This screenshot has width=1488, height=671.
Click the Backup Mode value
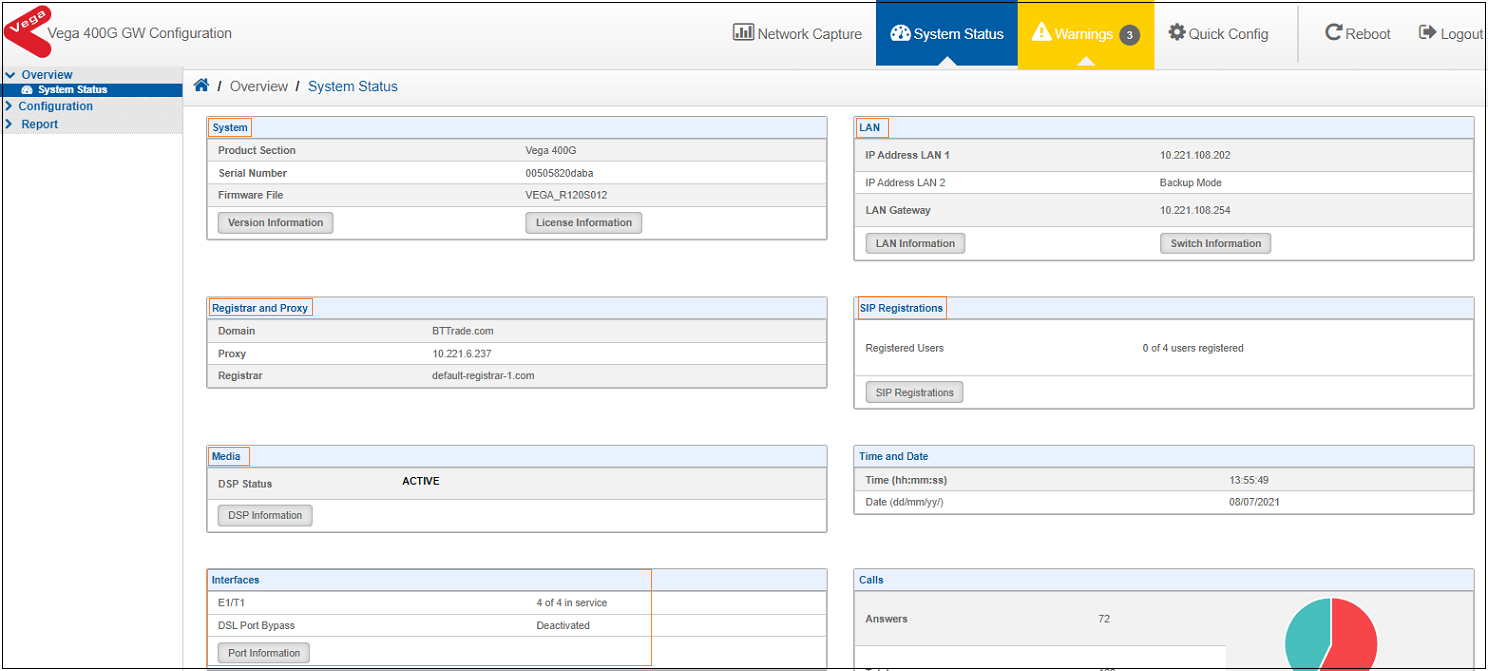[x=1191, y=183]
